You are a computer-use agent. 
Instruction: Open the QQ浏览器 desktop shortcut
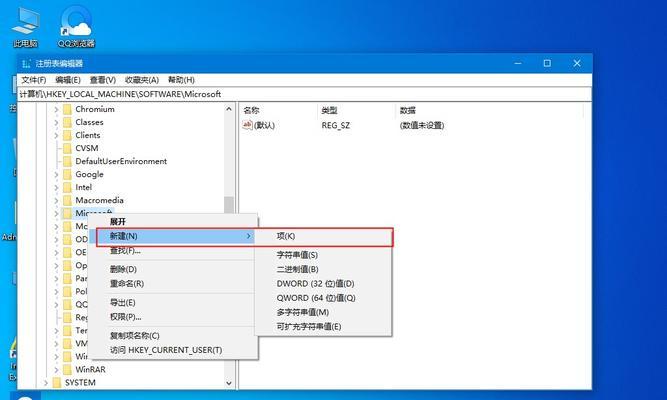click(76, 26)
